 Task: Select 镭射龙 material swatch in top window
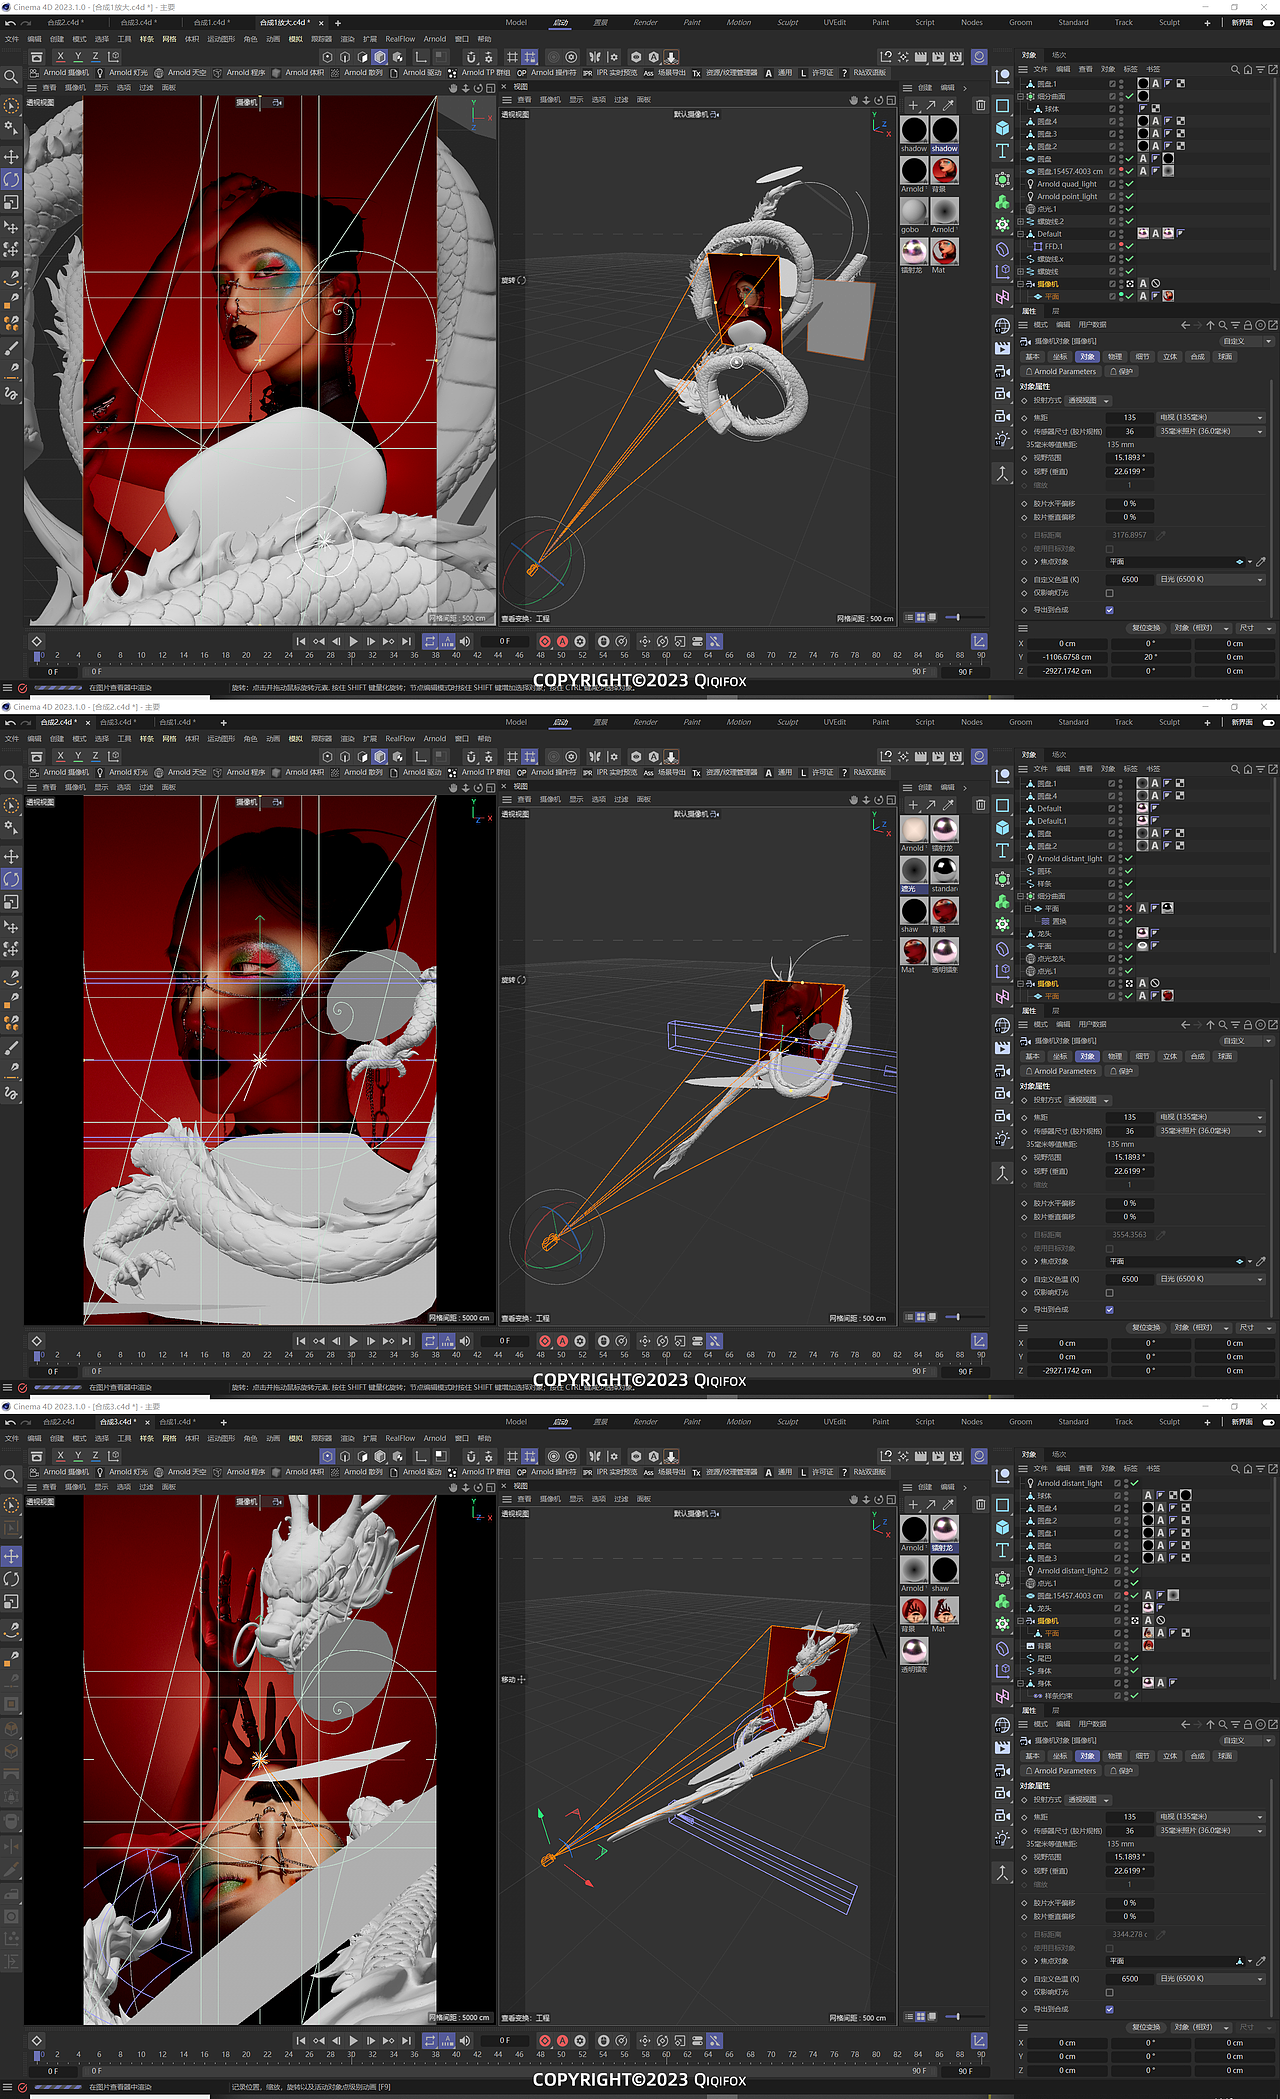914,251
